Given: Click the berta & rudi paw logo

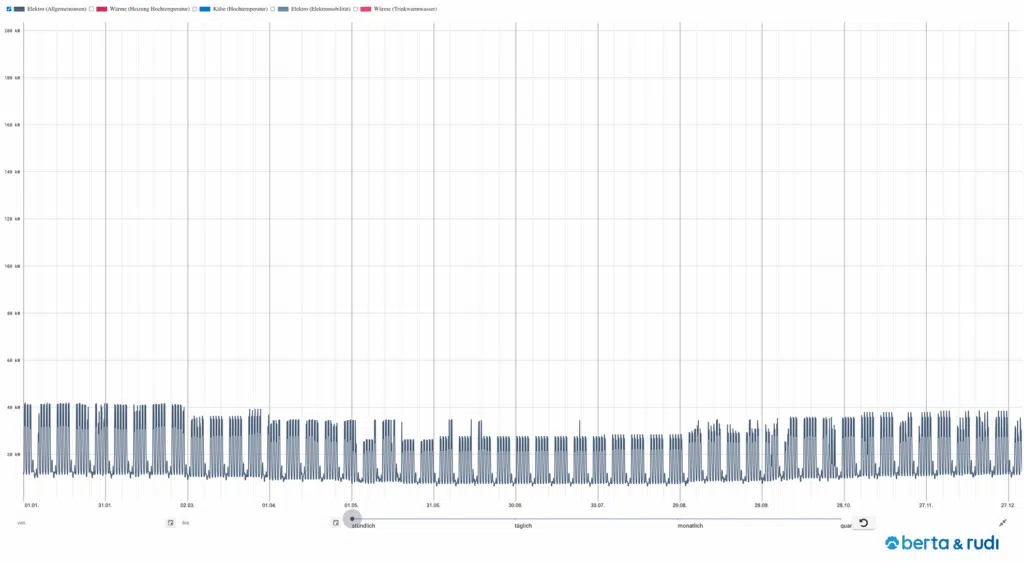Looking at the screenshot, I should tap(892, 544).
